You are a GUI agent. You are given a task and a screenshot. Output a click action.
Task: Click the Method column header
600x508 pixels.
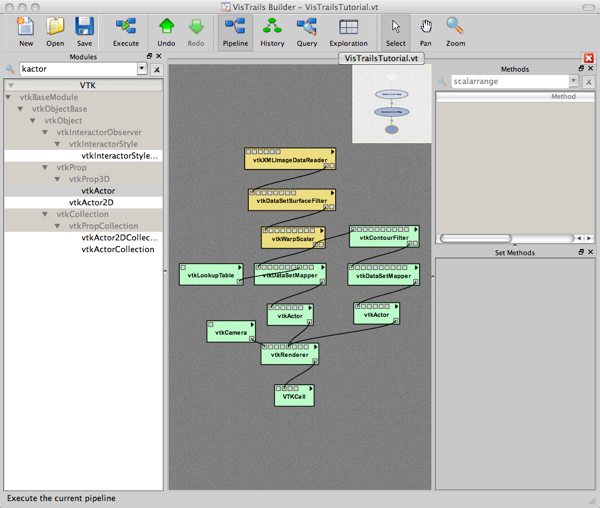(515, 96)
